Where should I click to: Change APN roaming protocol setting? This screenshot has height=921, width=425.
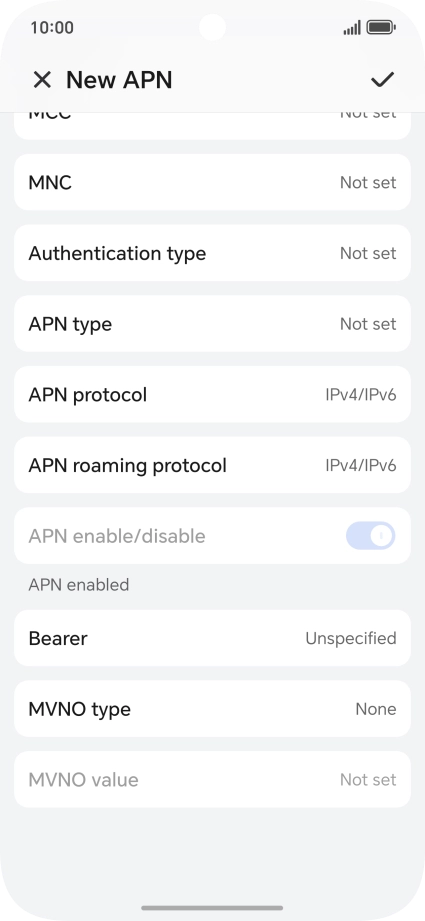(x=212, y=465)
